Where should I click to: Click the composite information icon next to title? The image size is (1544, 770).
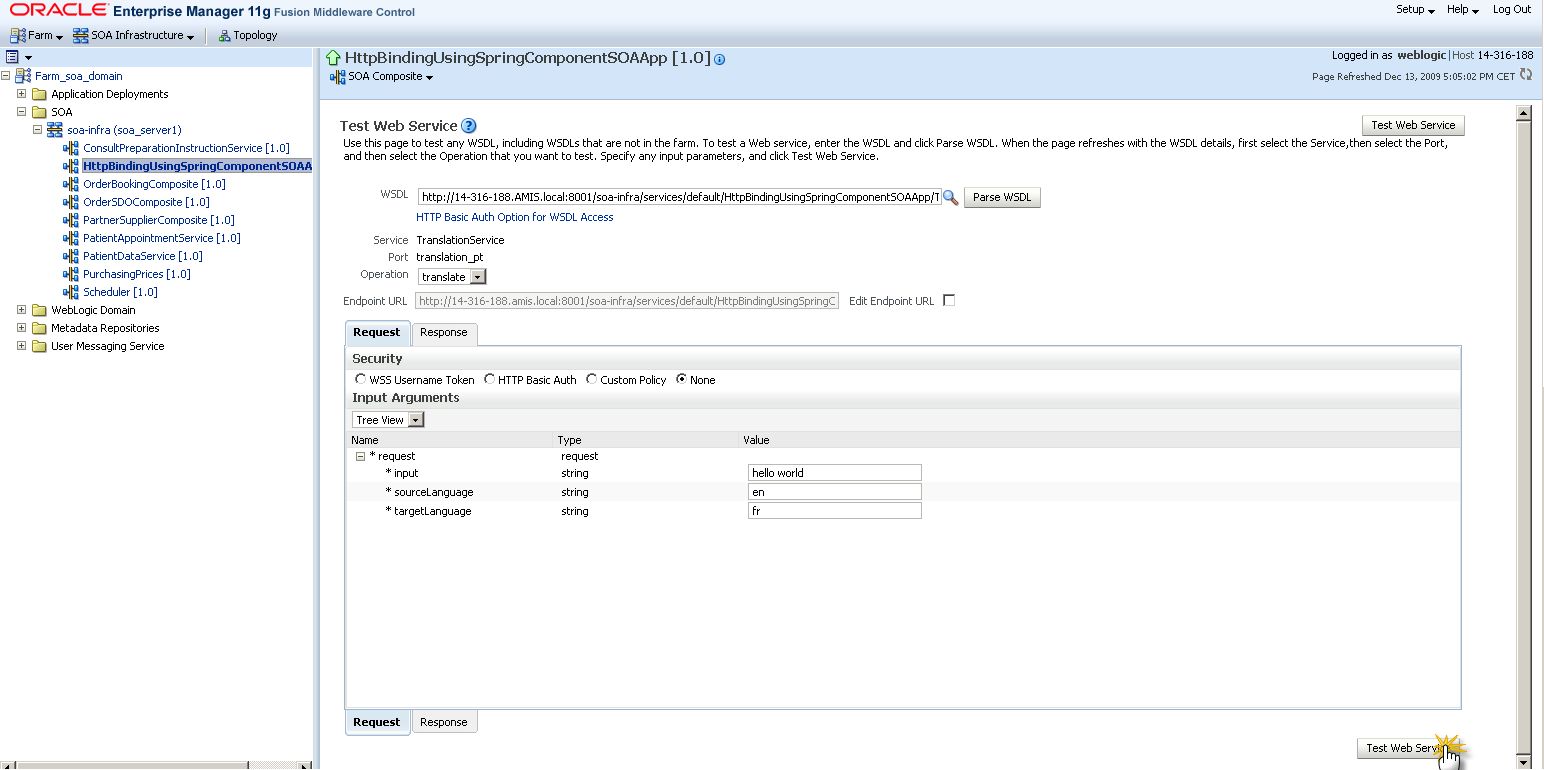(x=720, y=59)
